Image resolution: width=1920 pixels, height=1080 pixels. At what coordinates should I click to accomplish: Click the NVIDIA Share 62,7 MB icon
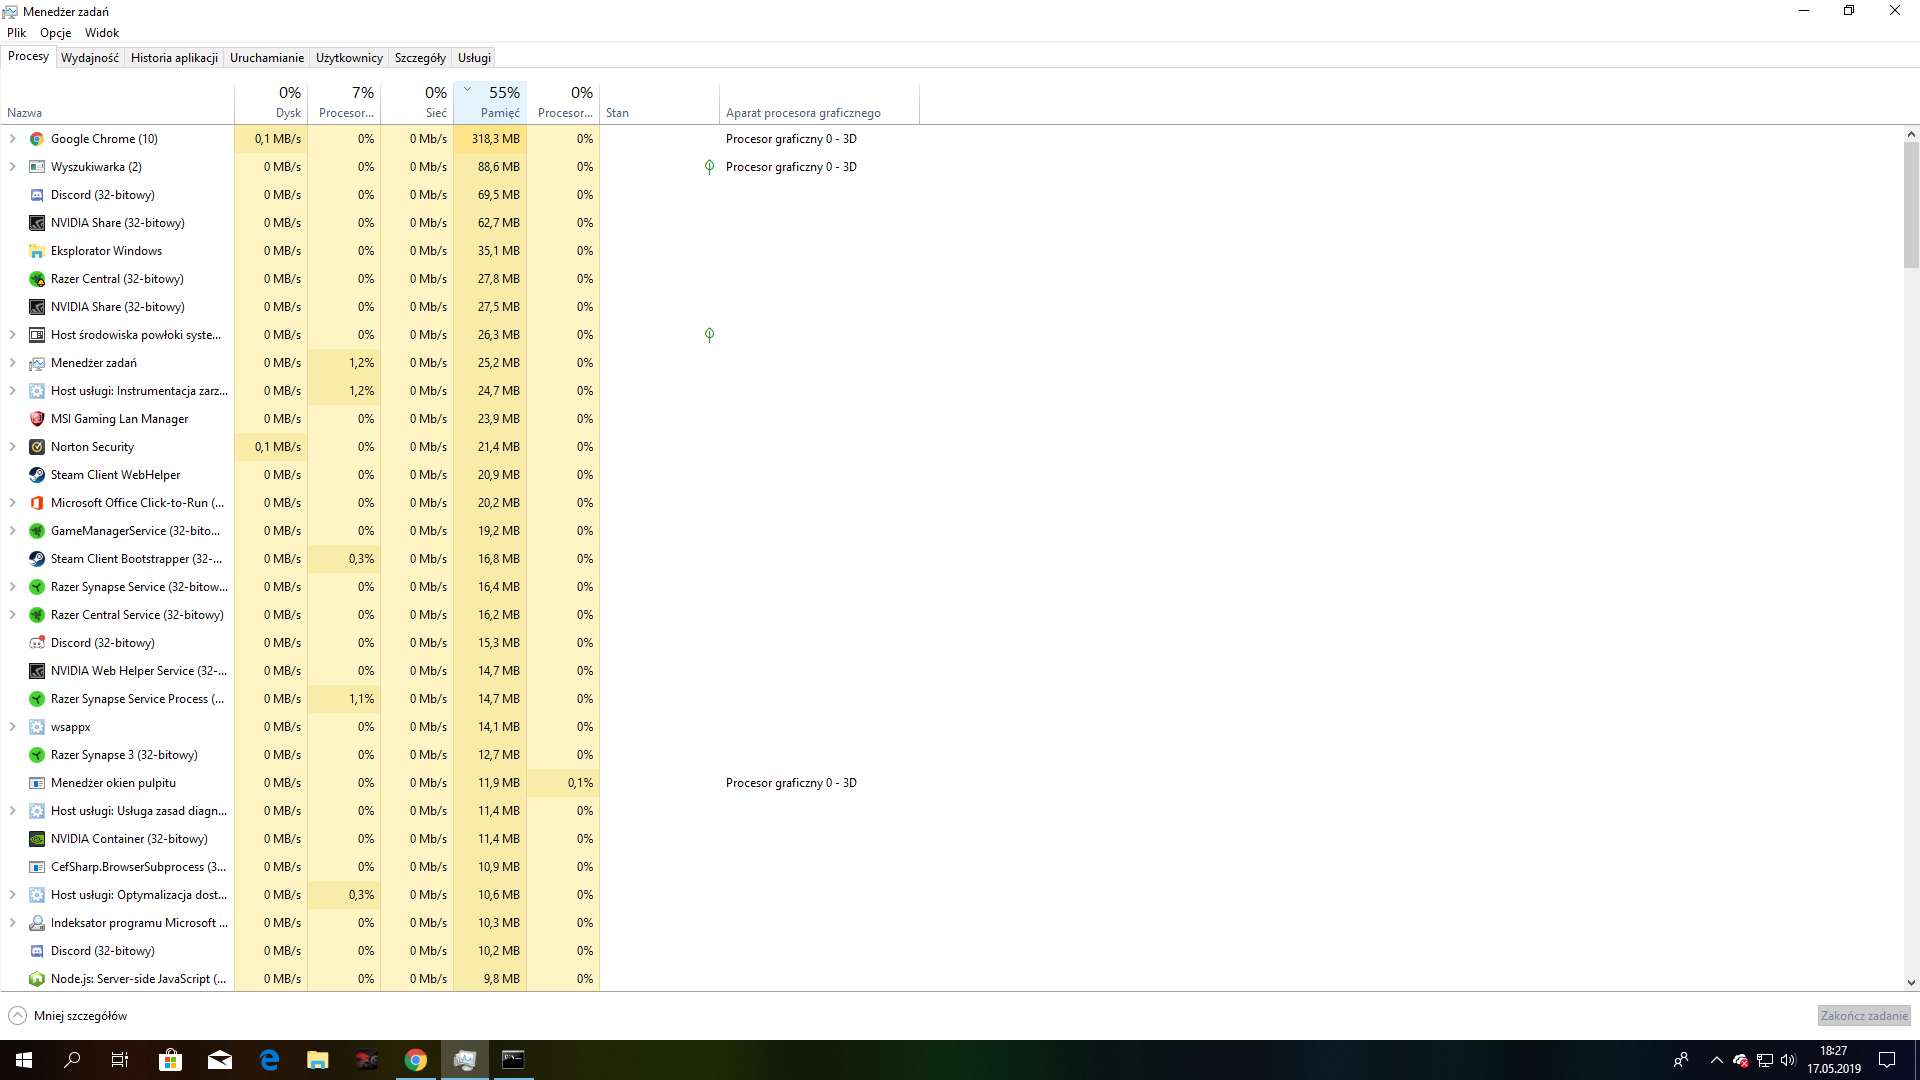[x=37, y=223]
